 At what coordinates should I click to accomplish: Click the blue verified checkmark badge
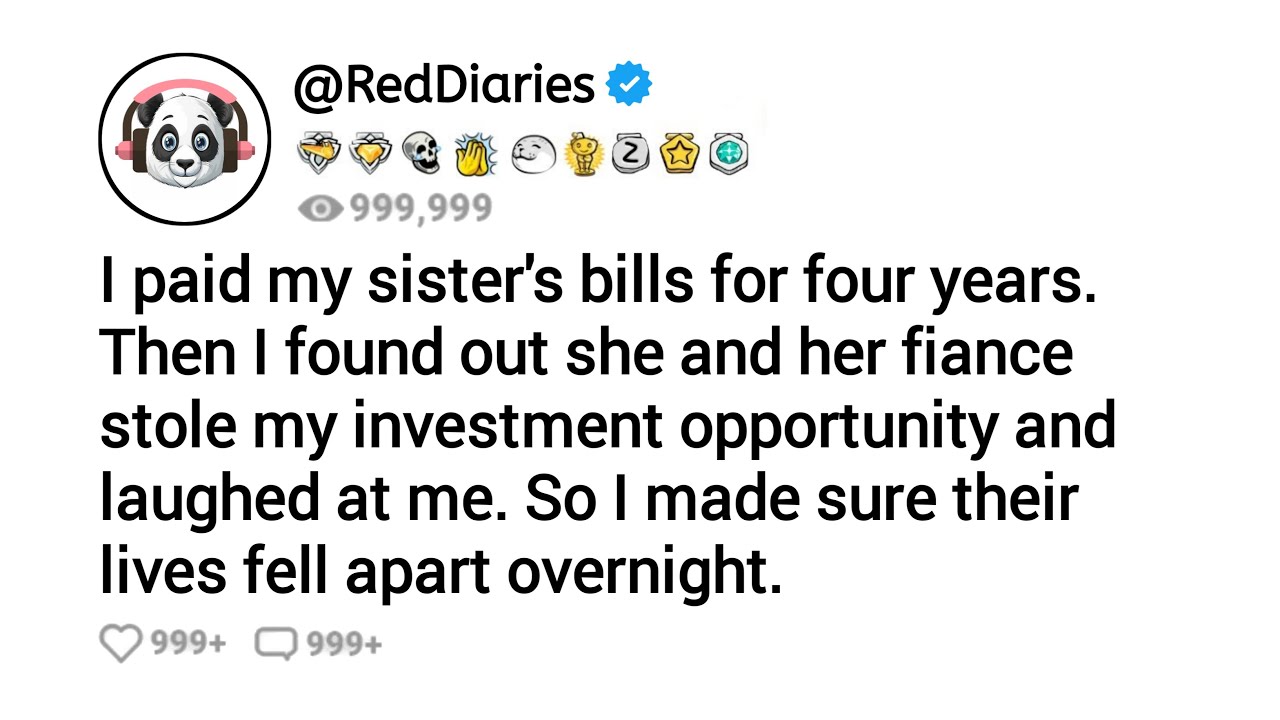(x=631, y=86)
